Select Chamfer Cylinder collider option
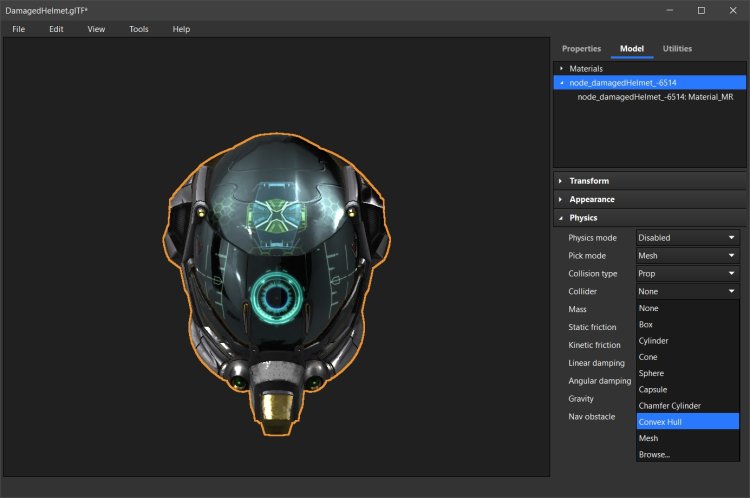Image resolution: width=750 pixels, height=498 pixels. pos(669,406)
